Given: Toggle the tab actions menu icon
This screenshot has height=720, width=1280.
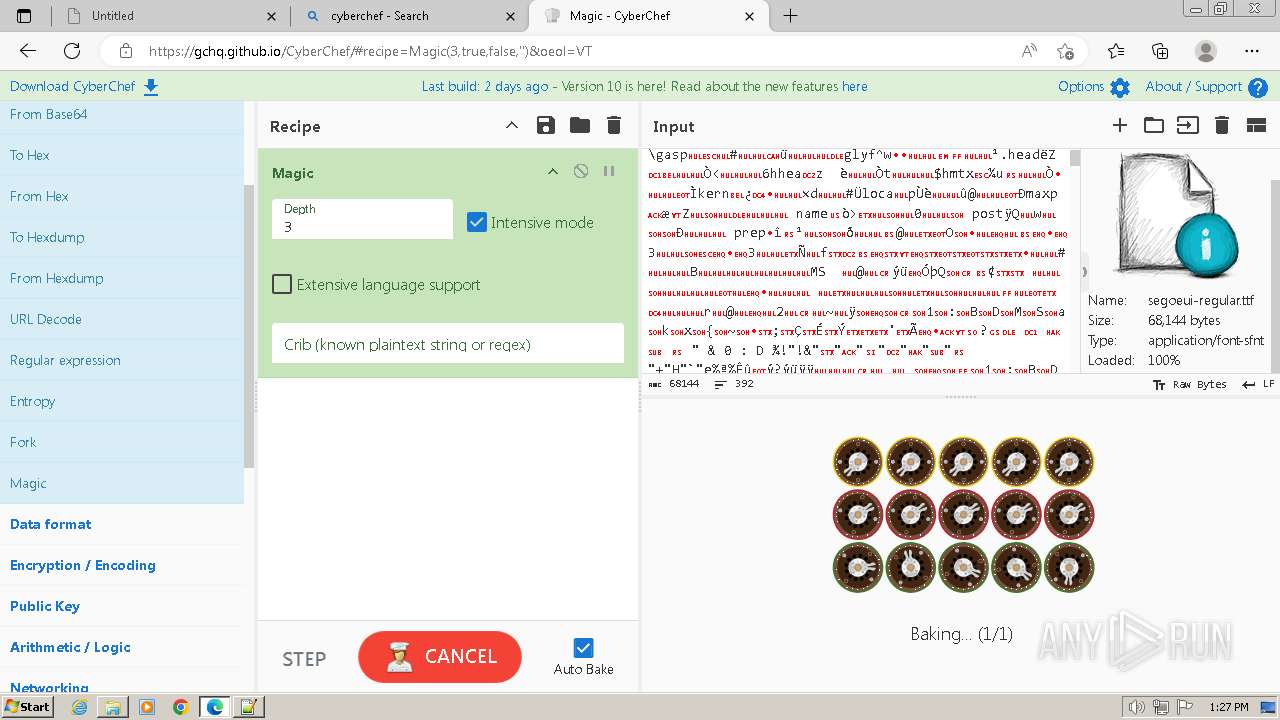Looking at the screenshot, I should click(x=24, y=16).
